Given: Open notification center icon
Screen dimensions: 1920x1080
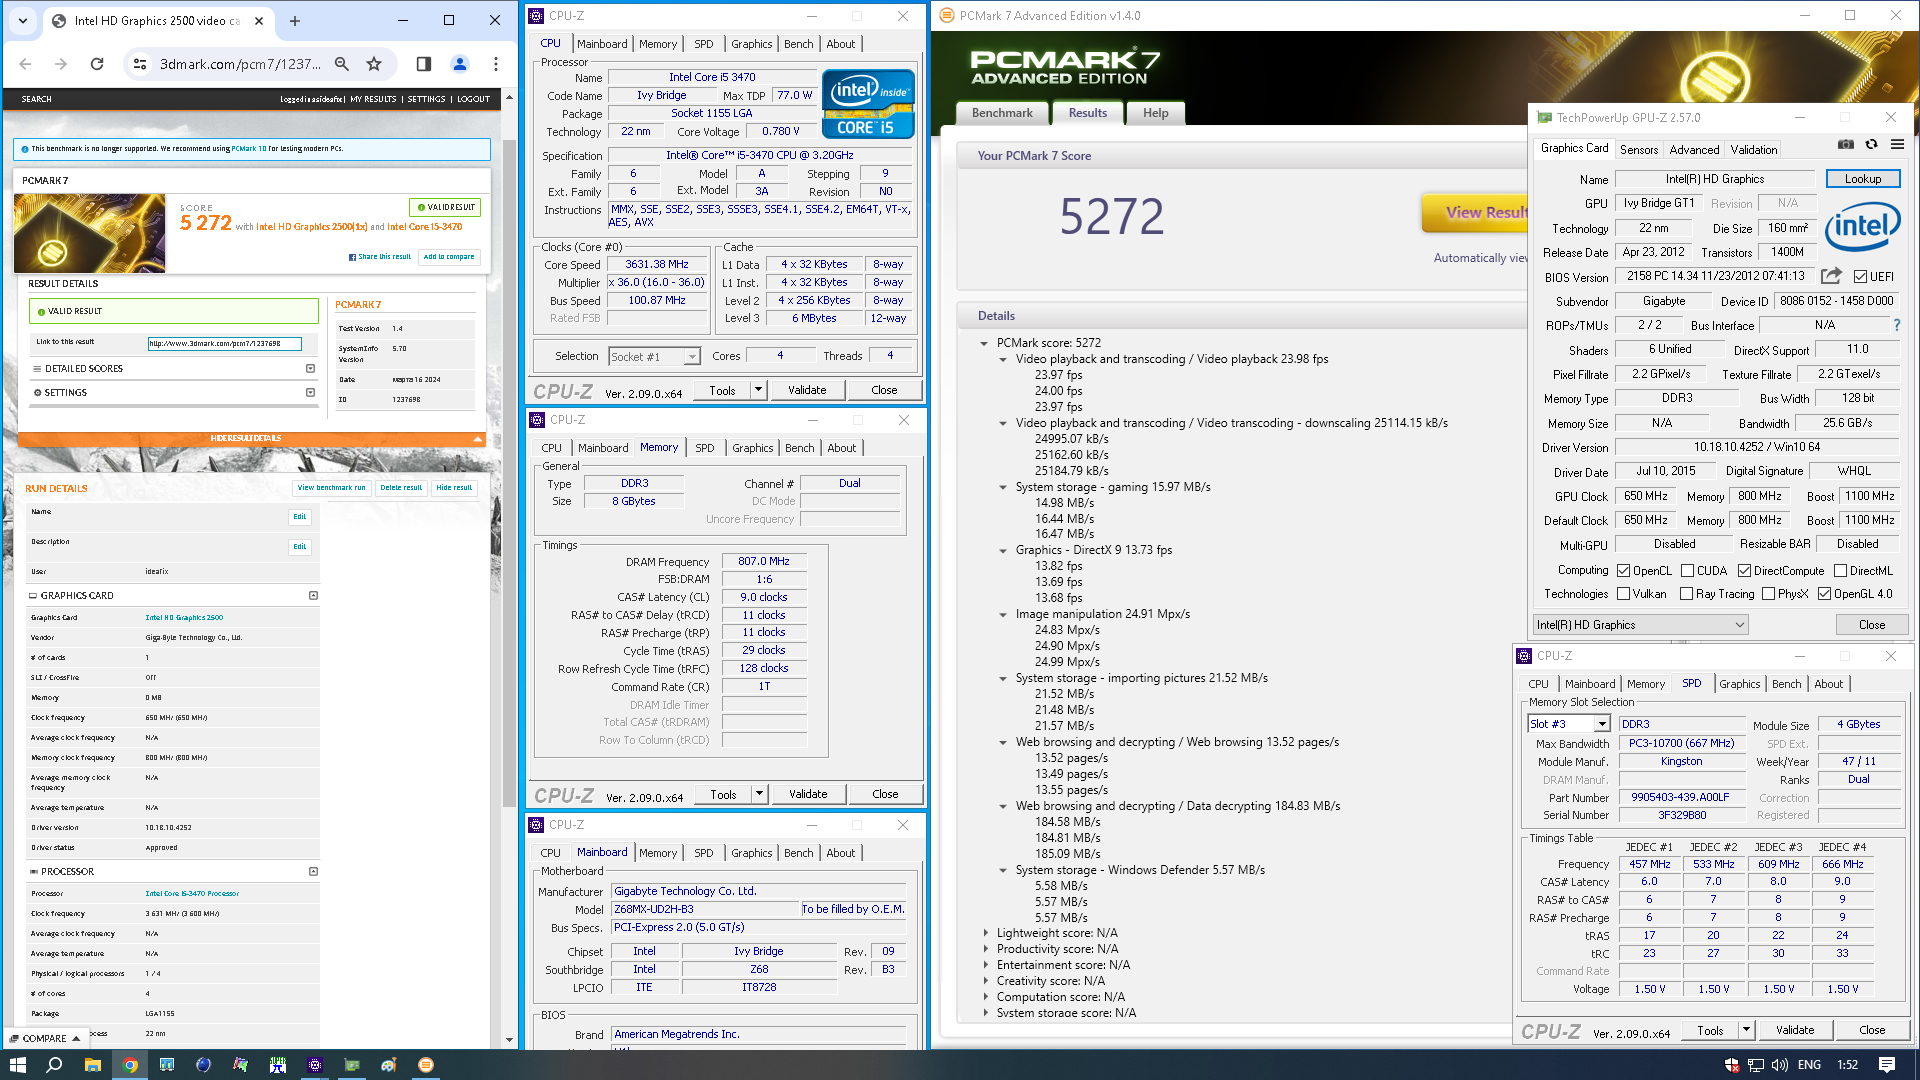Looking at the screenshot, I should coord(1887,1065).
